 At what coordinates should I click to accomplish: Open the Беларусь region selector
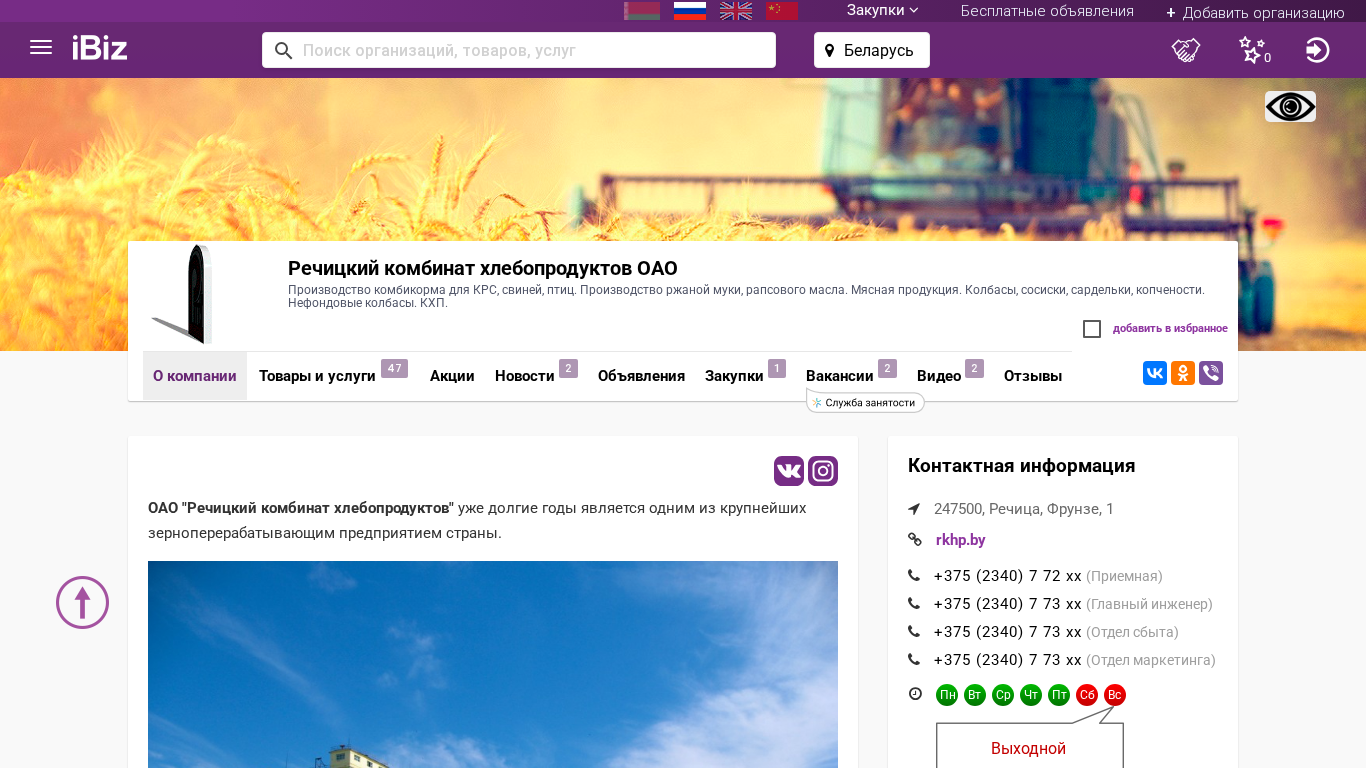(x=872, y=50)
